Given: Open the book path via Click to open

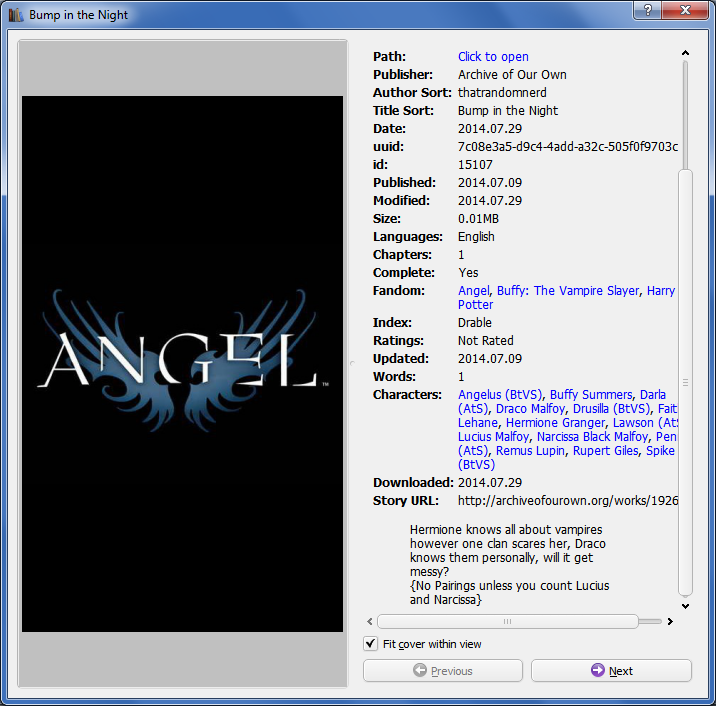Looking at the screenshot, I should [x=493, y=57].
